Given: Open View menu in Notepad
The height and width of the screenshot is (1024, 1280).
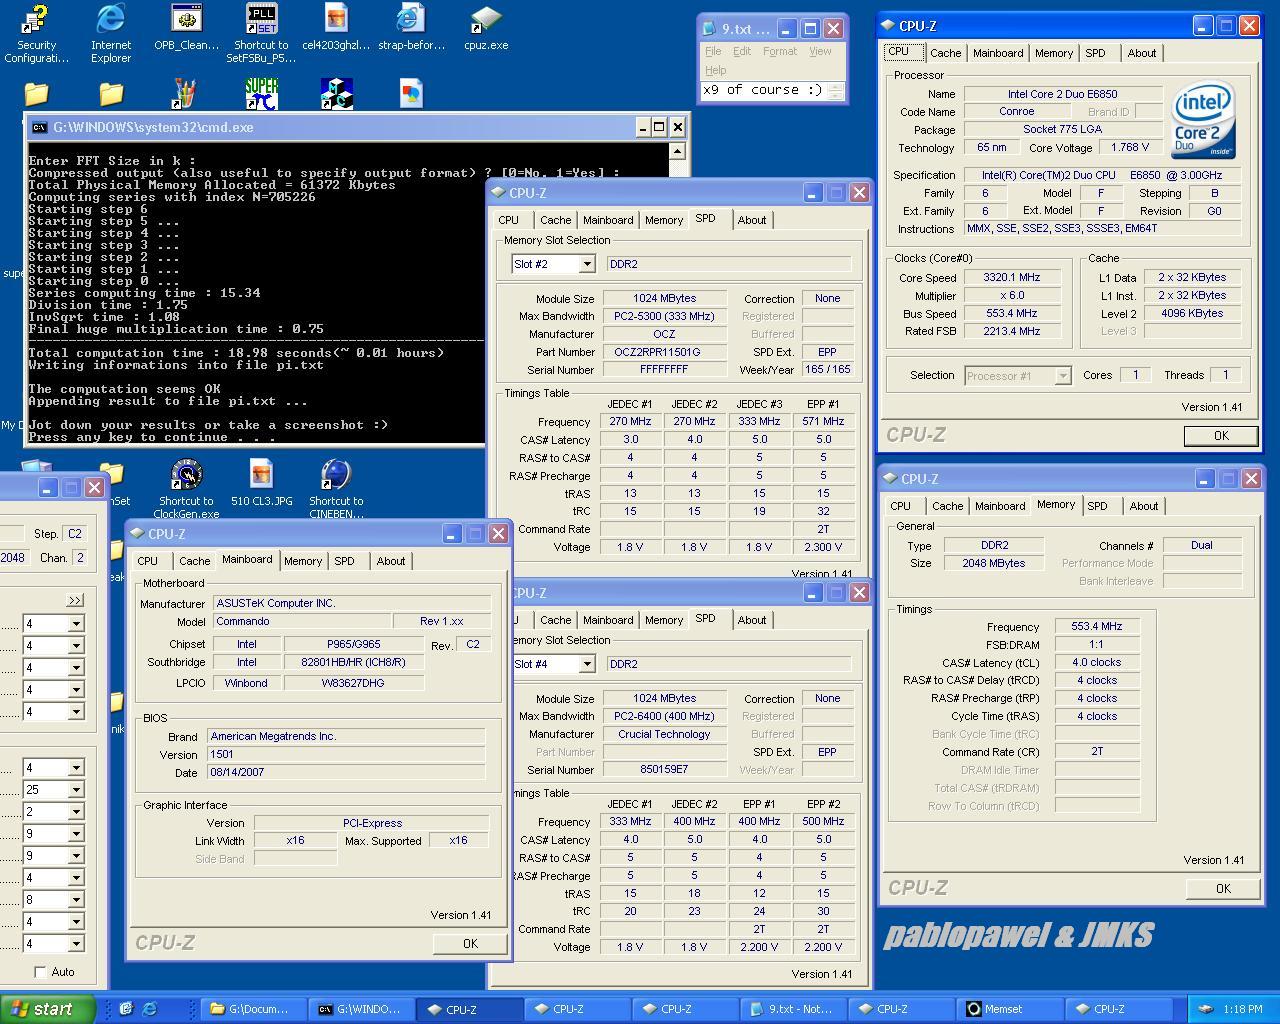Looking at the screenshot, I should coord(820,51).
